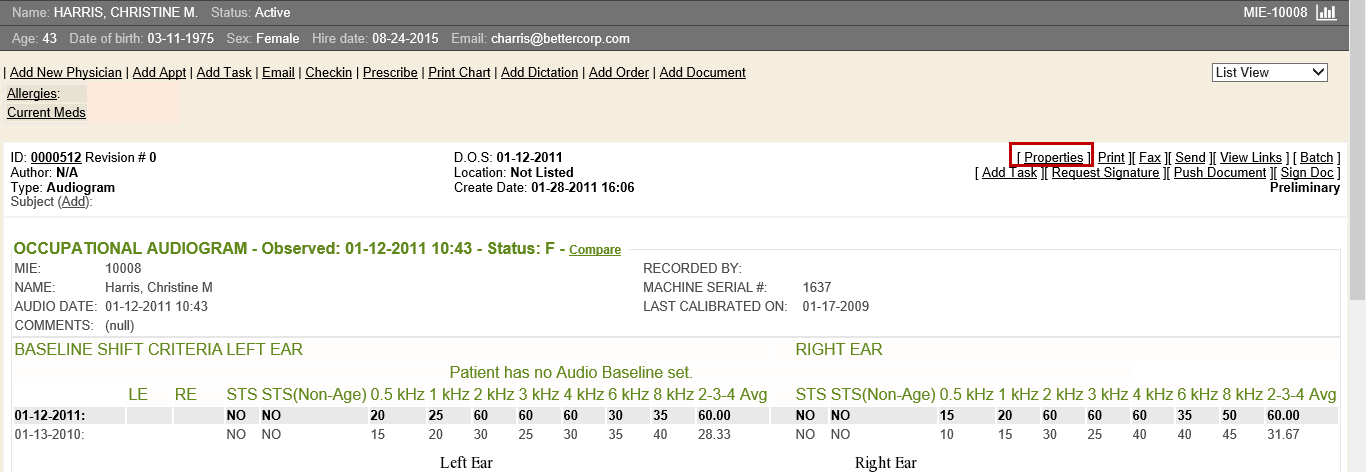Open the Allergies link
Viewport: 1366px width, 472px height.
[32, 94]
